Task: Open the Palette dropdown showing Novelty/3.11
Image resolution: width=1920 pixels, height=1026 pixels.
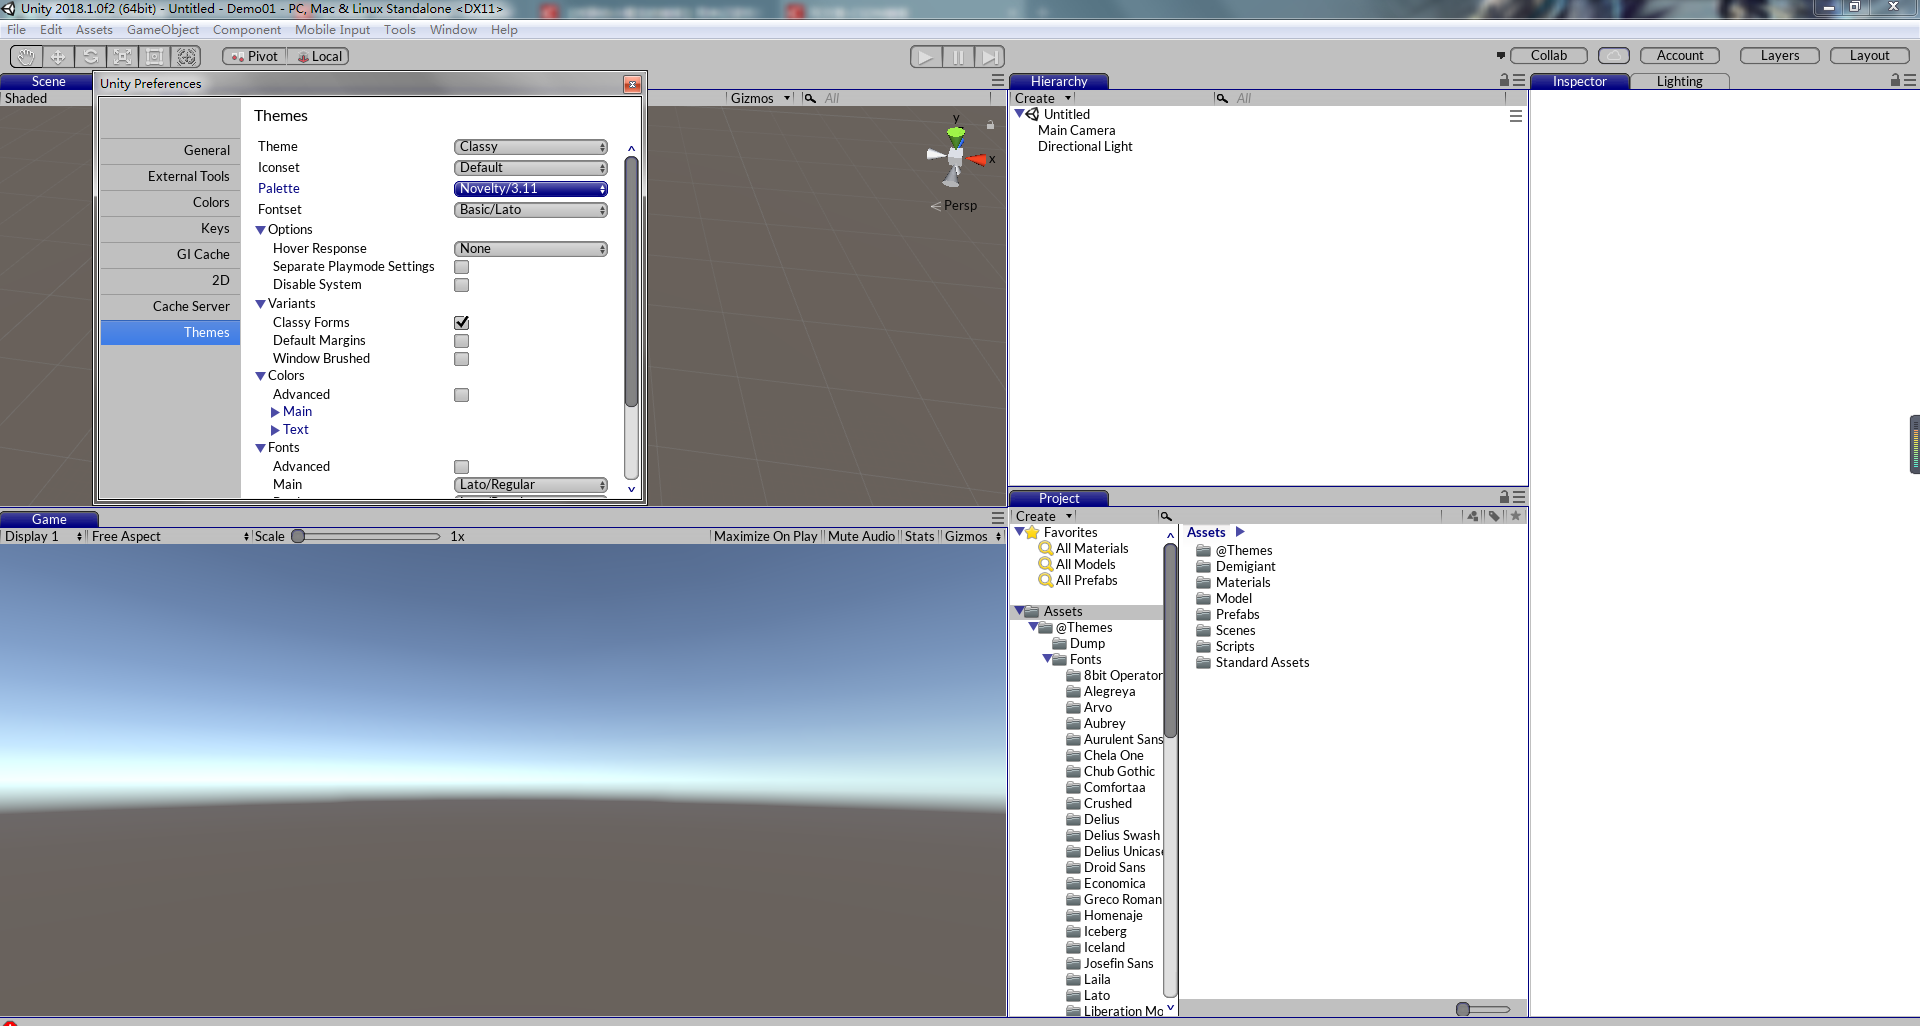Action: (x=531, y=188)
